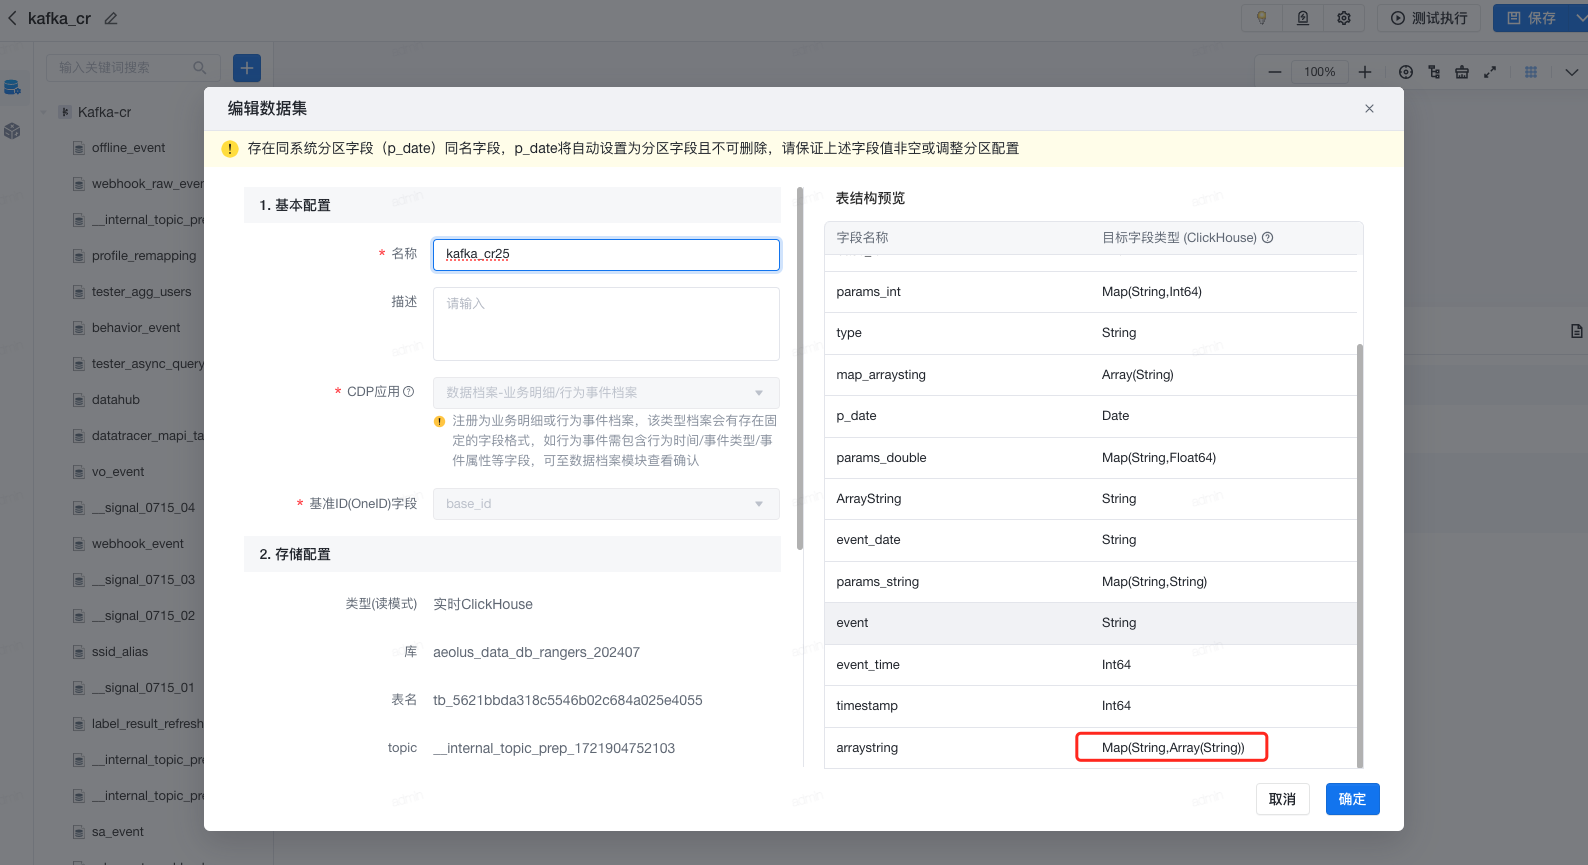Select the map_arraysting row
1588x865 pixels.
1090,375
